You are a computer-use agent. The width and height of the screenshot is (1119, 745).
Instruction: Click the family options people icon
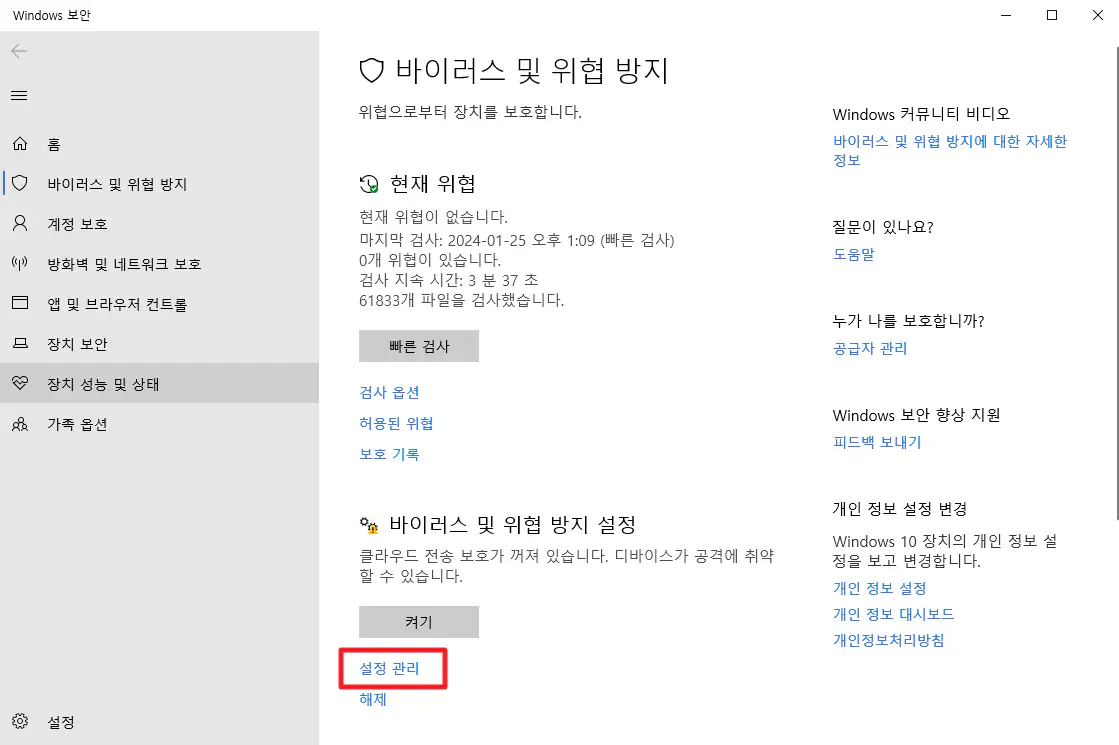click(20, 424)
